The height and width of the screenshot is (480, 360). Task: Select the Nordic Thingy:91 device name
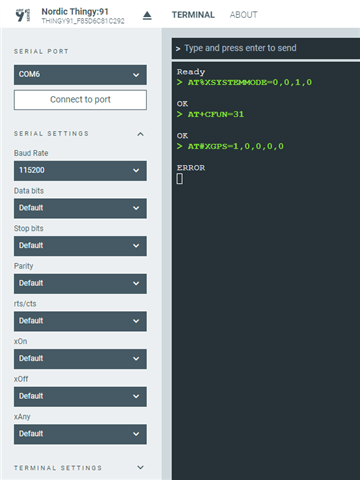(75, 12)
